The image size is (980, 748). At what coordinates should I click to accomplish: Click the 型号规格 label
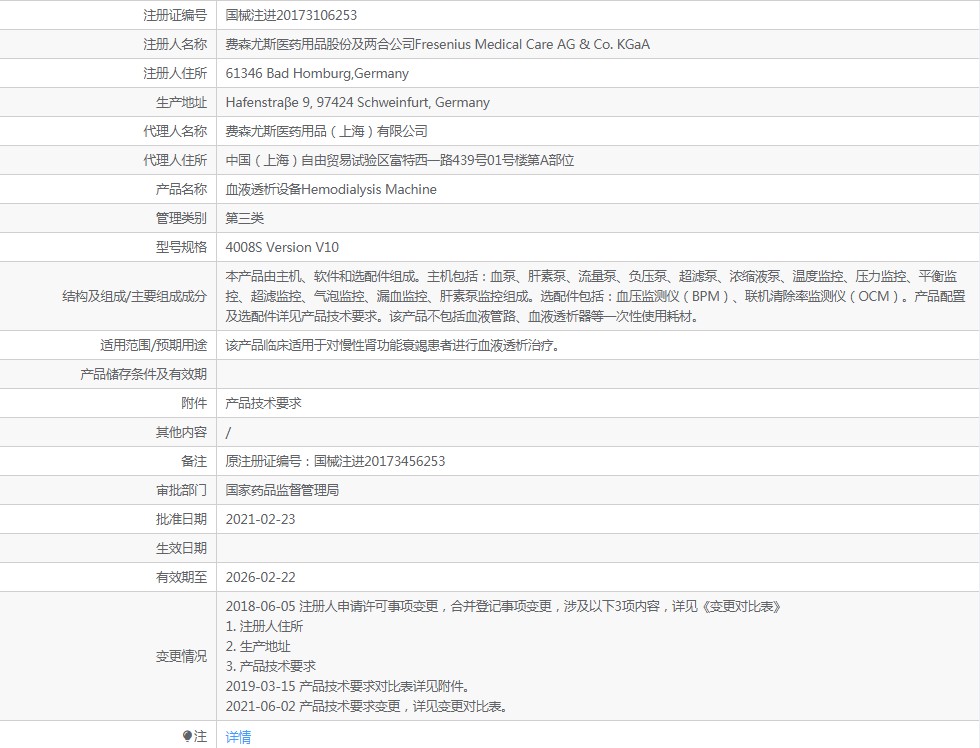point(181,247)
